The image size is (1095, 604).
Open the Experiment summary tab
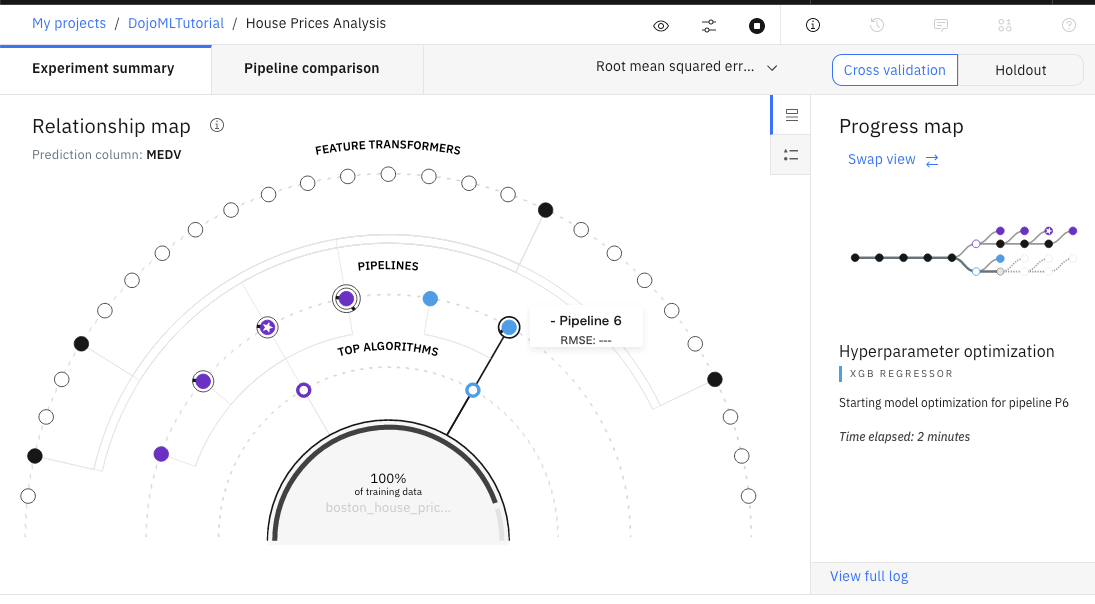103,69
